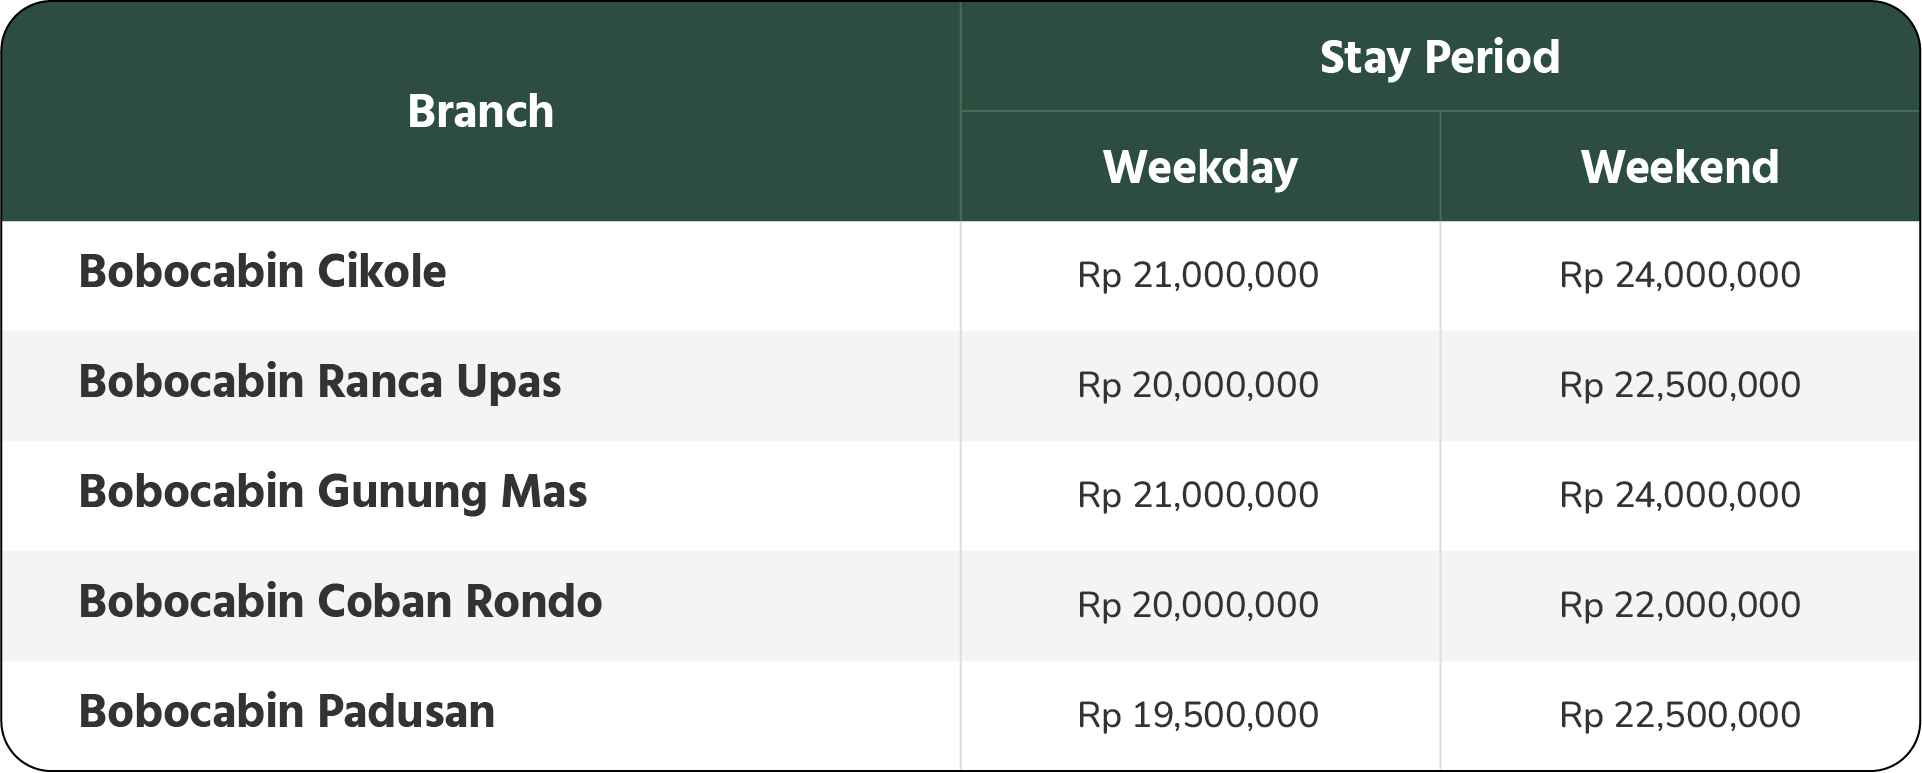This screenshot has width=1922, height=773.
Task: Click the Weekend column header
Action: coord(1680,167)
